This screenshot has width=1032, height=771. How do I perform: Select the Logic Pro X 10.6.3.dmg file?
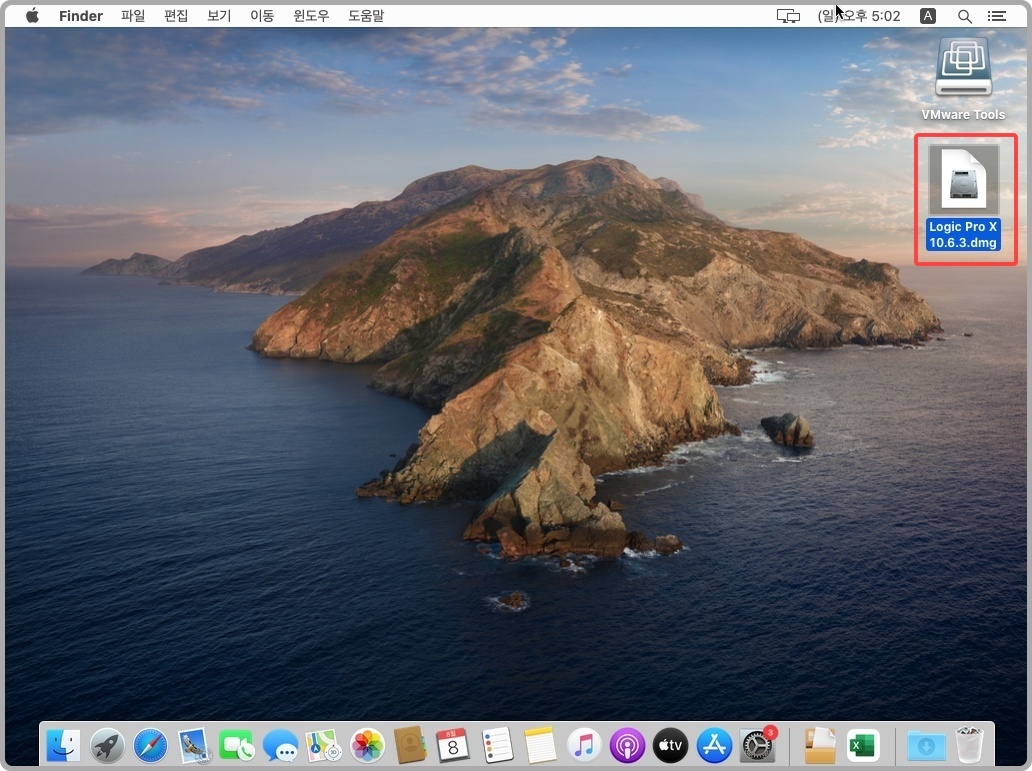964,198
